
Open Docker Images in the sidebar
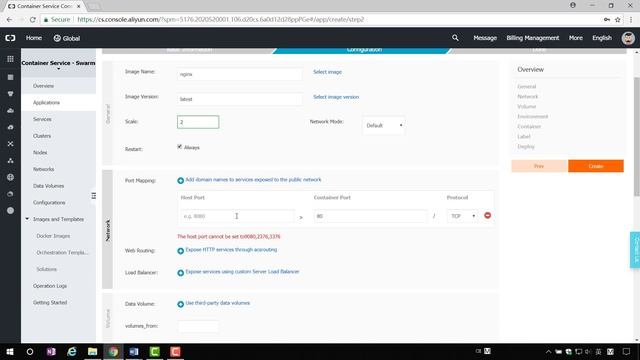pos(53,236)
